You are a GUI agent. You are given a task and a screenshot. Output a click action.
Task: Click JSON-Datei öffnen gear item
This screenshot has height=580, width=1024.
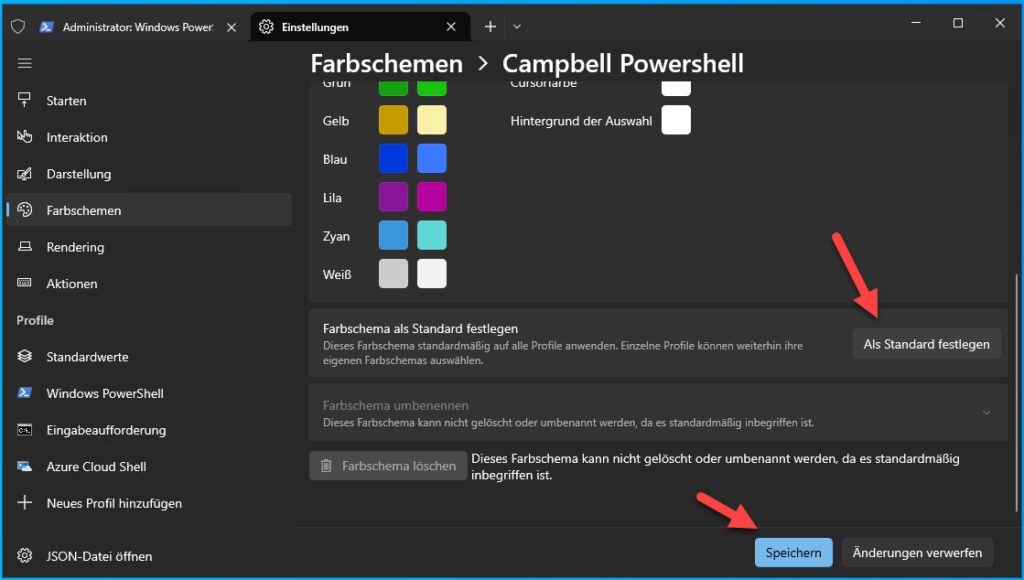[149, 556]
